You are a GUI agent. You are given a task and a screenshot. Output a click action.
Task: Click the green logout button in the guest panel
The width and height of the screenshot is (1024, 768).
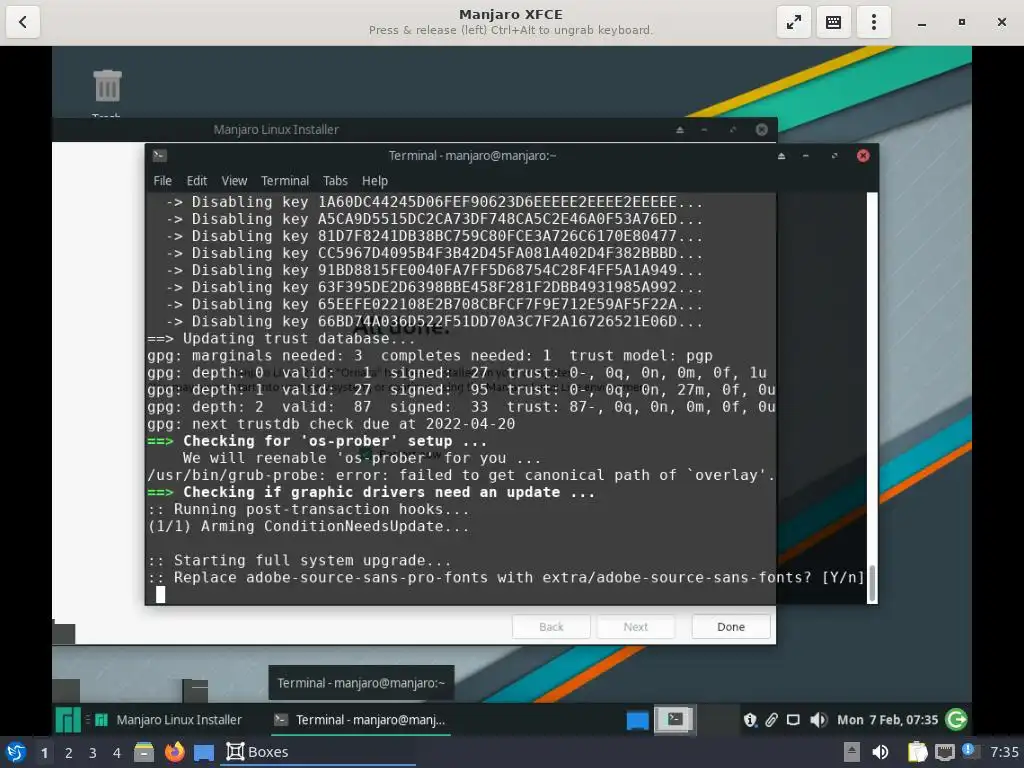[957, 720]
